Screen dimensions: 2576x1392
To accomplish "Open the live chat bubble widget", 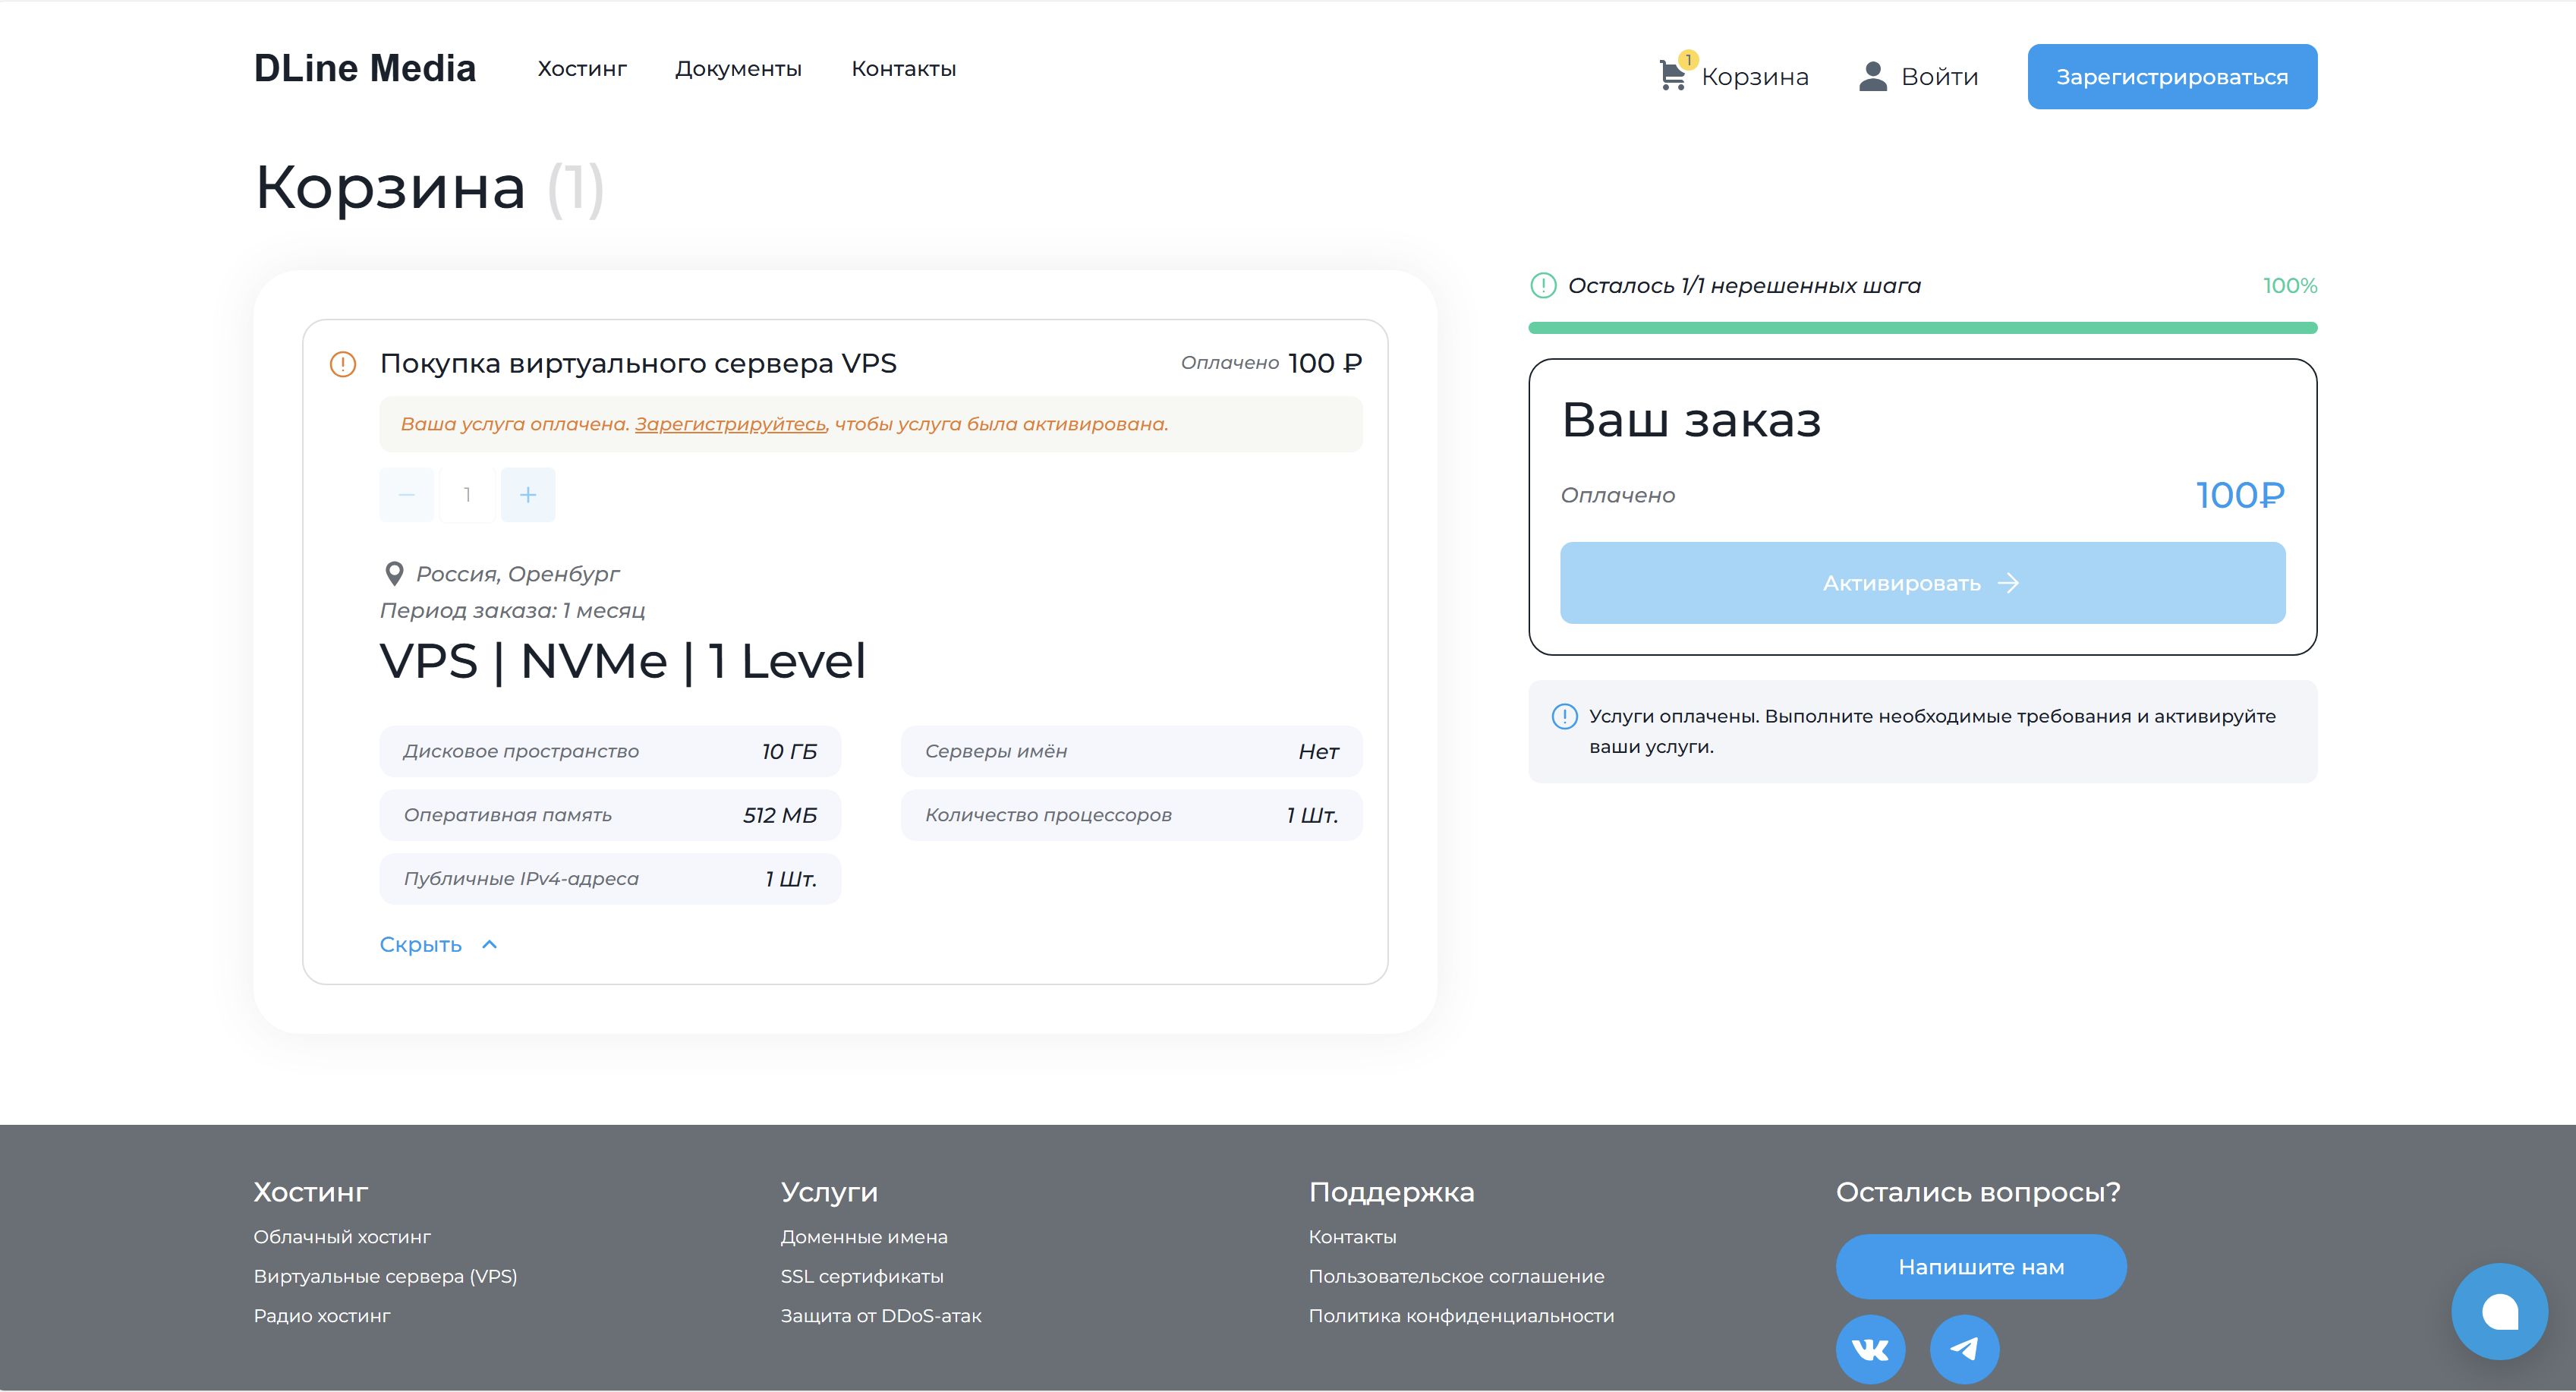I will [x=2498, y=1311].
